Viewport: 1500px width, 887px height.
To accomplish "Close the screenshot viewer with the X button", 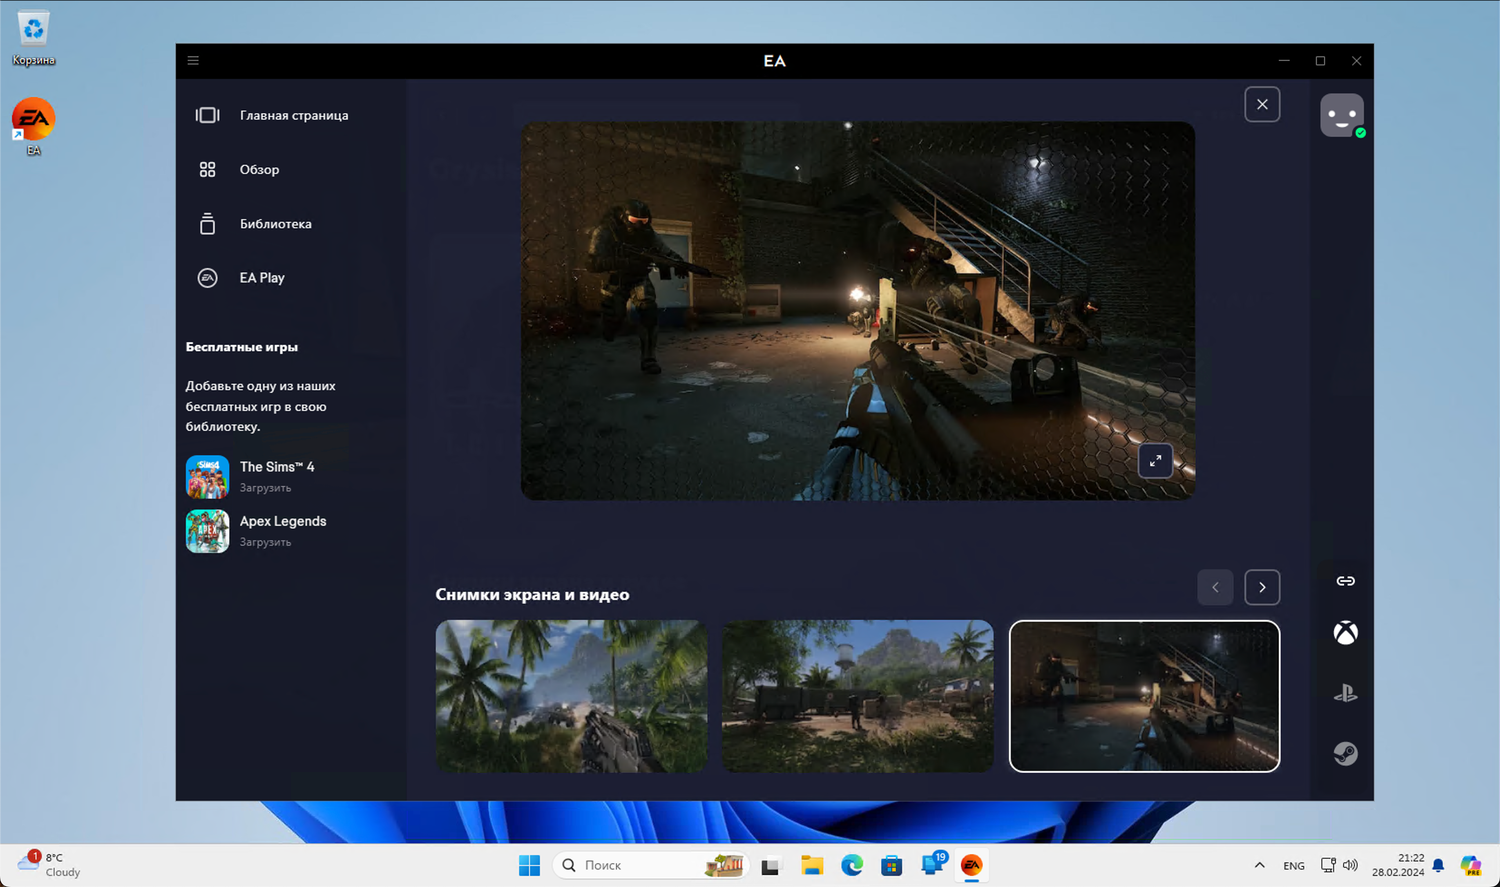I will click(x=1262, y=104).
